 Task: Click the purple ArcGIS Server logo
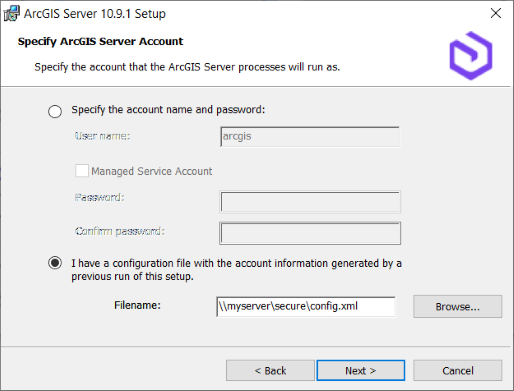471,56
